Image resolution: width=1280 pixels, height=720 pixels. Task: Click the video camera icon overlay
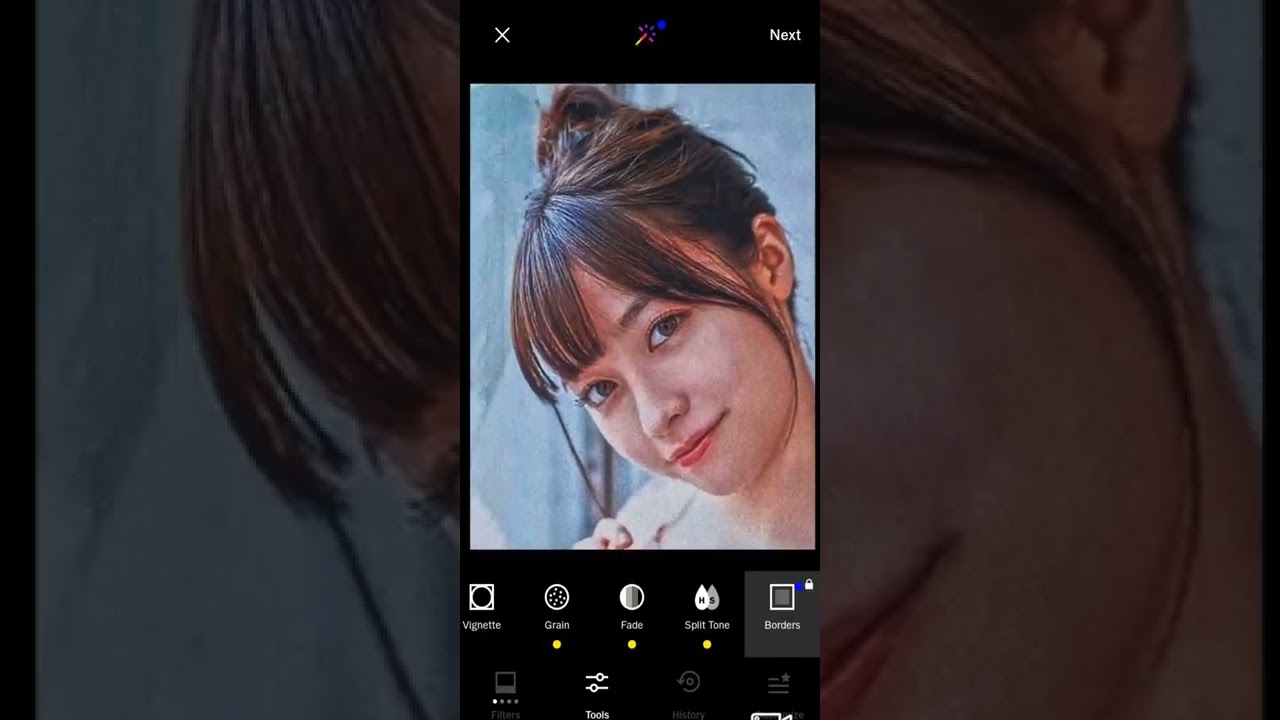771,715
